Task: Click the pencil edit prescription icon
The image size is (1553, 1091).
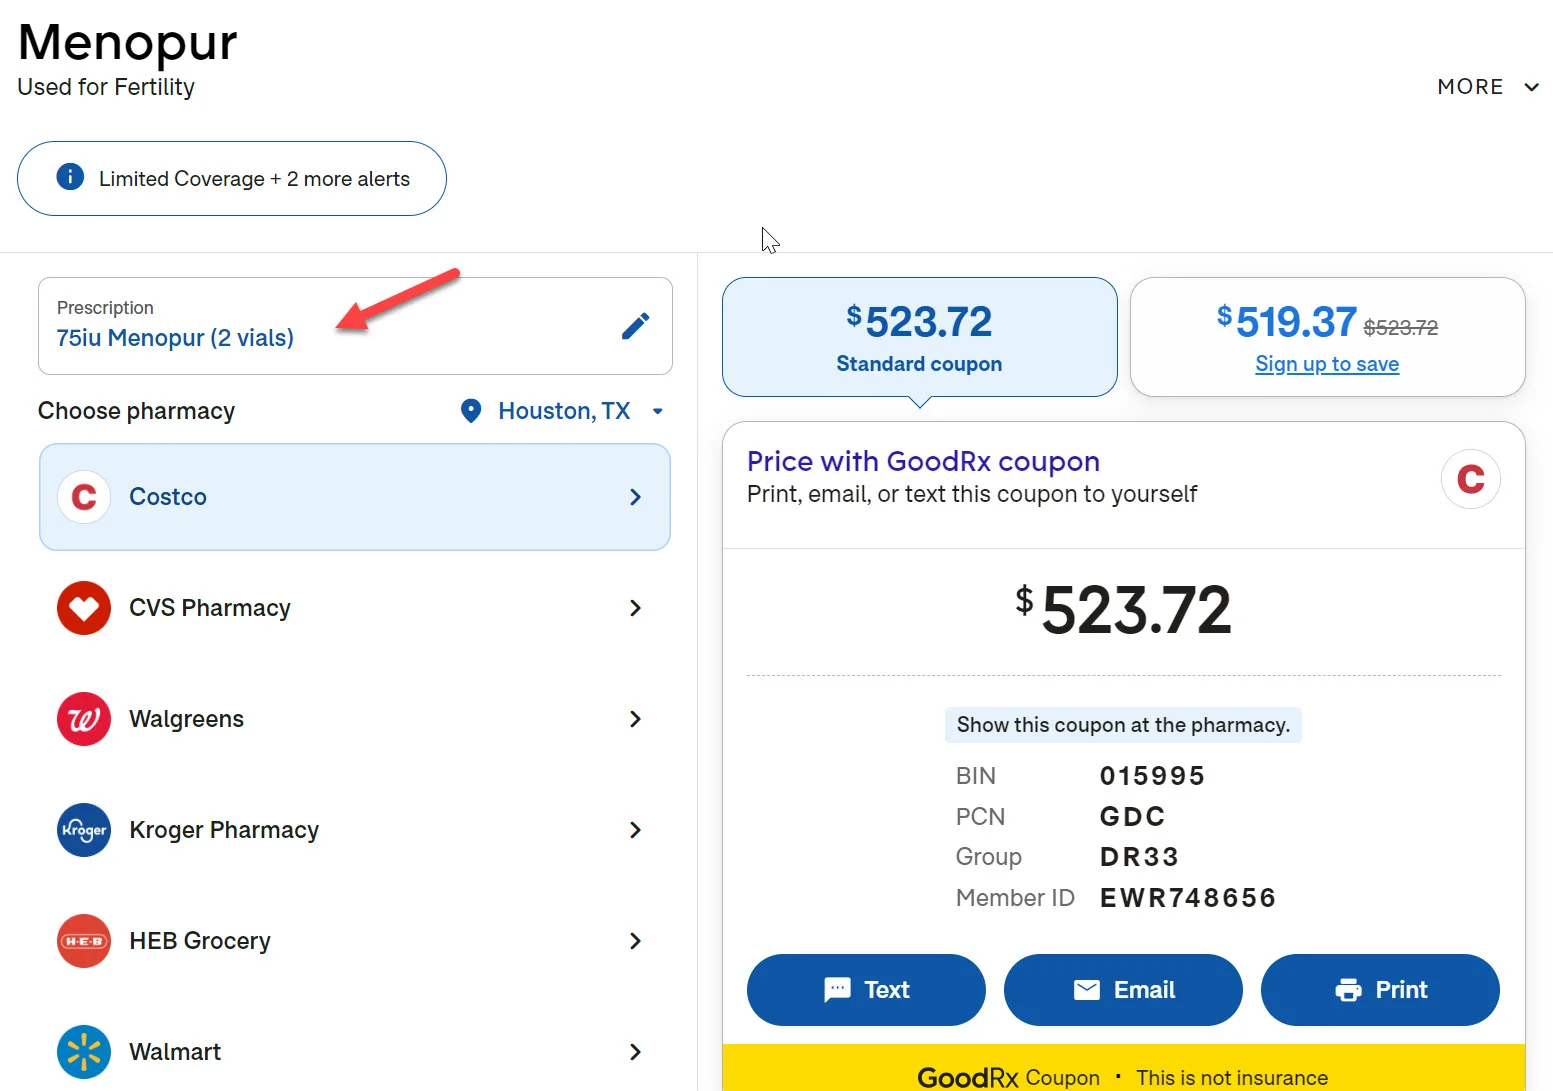Action: coord(635,326)
